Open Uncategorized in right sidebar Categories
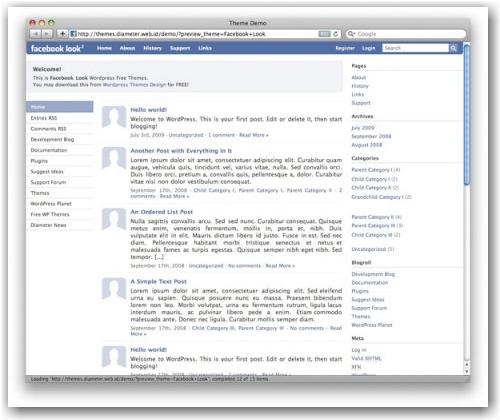Screen dimensions: 500x420 click(369, 249)
